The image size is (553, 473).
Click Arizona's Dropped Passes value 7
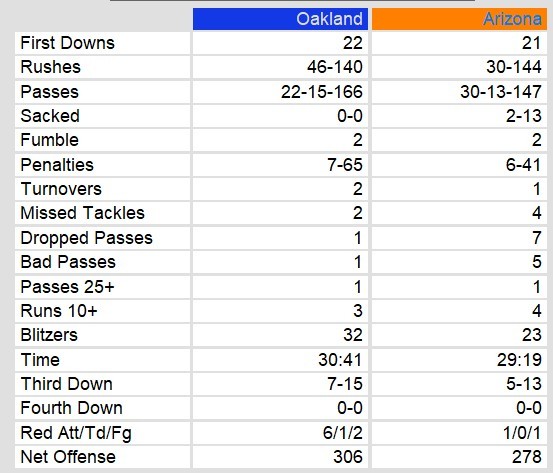[537, 238]
